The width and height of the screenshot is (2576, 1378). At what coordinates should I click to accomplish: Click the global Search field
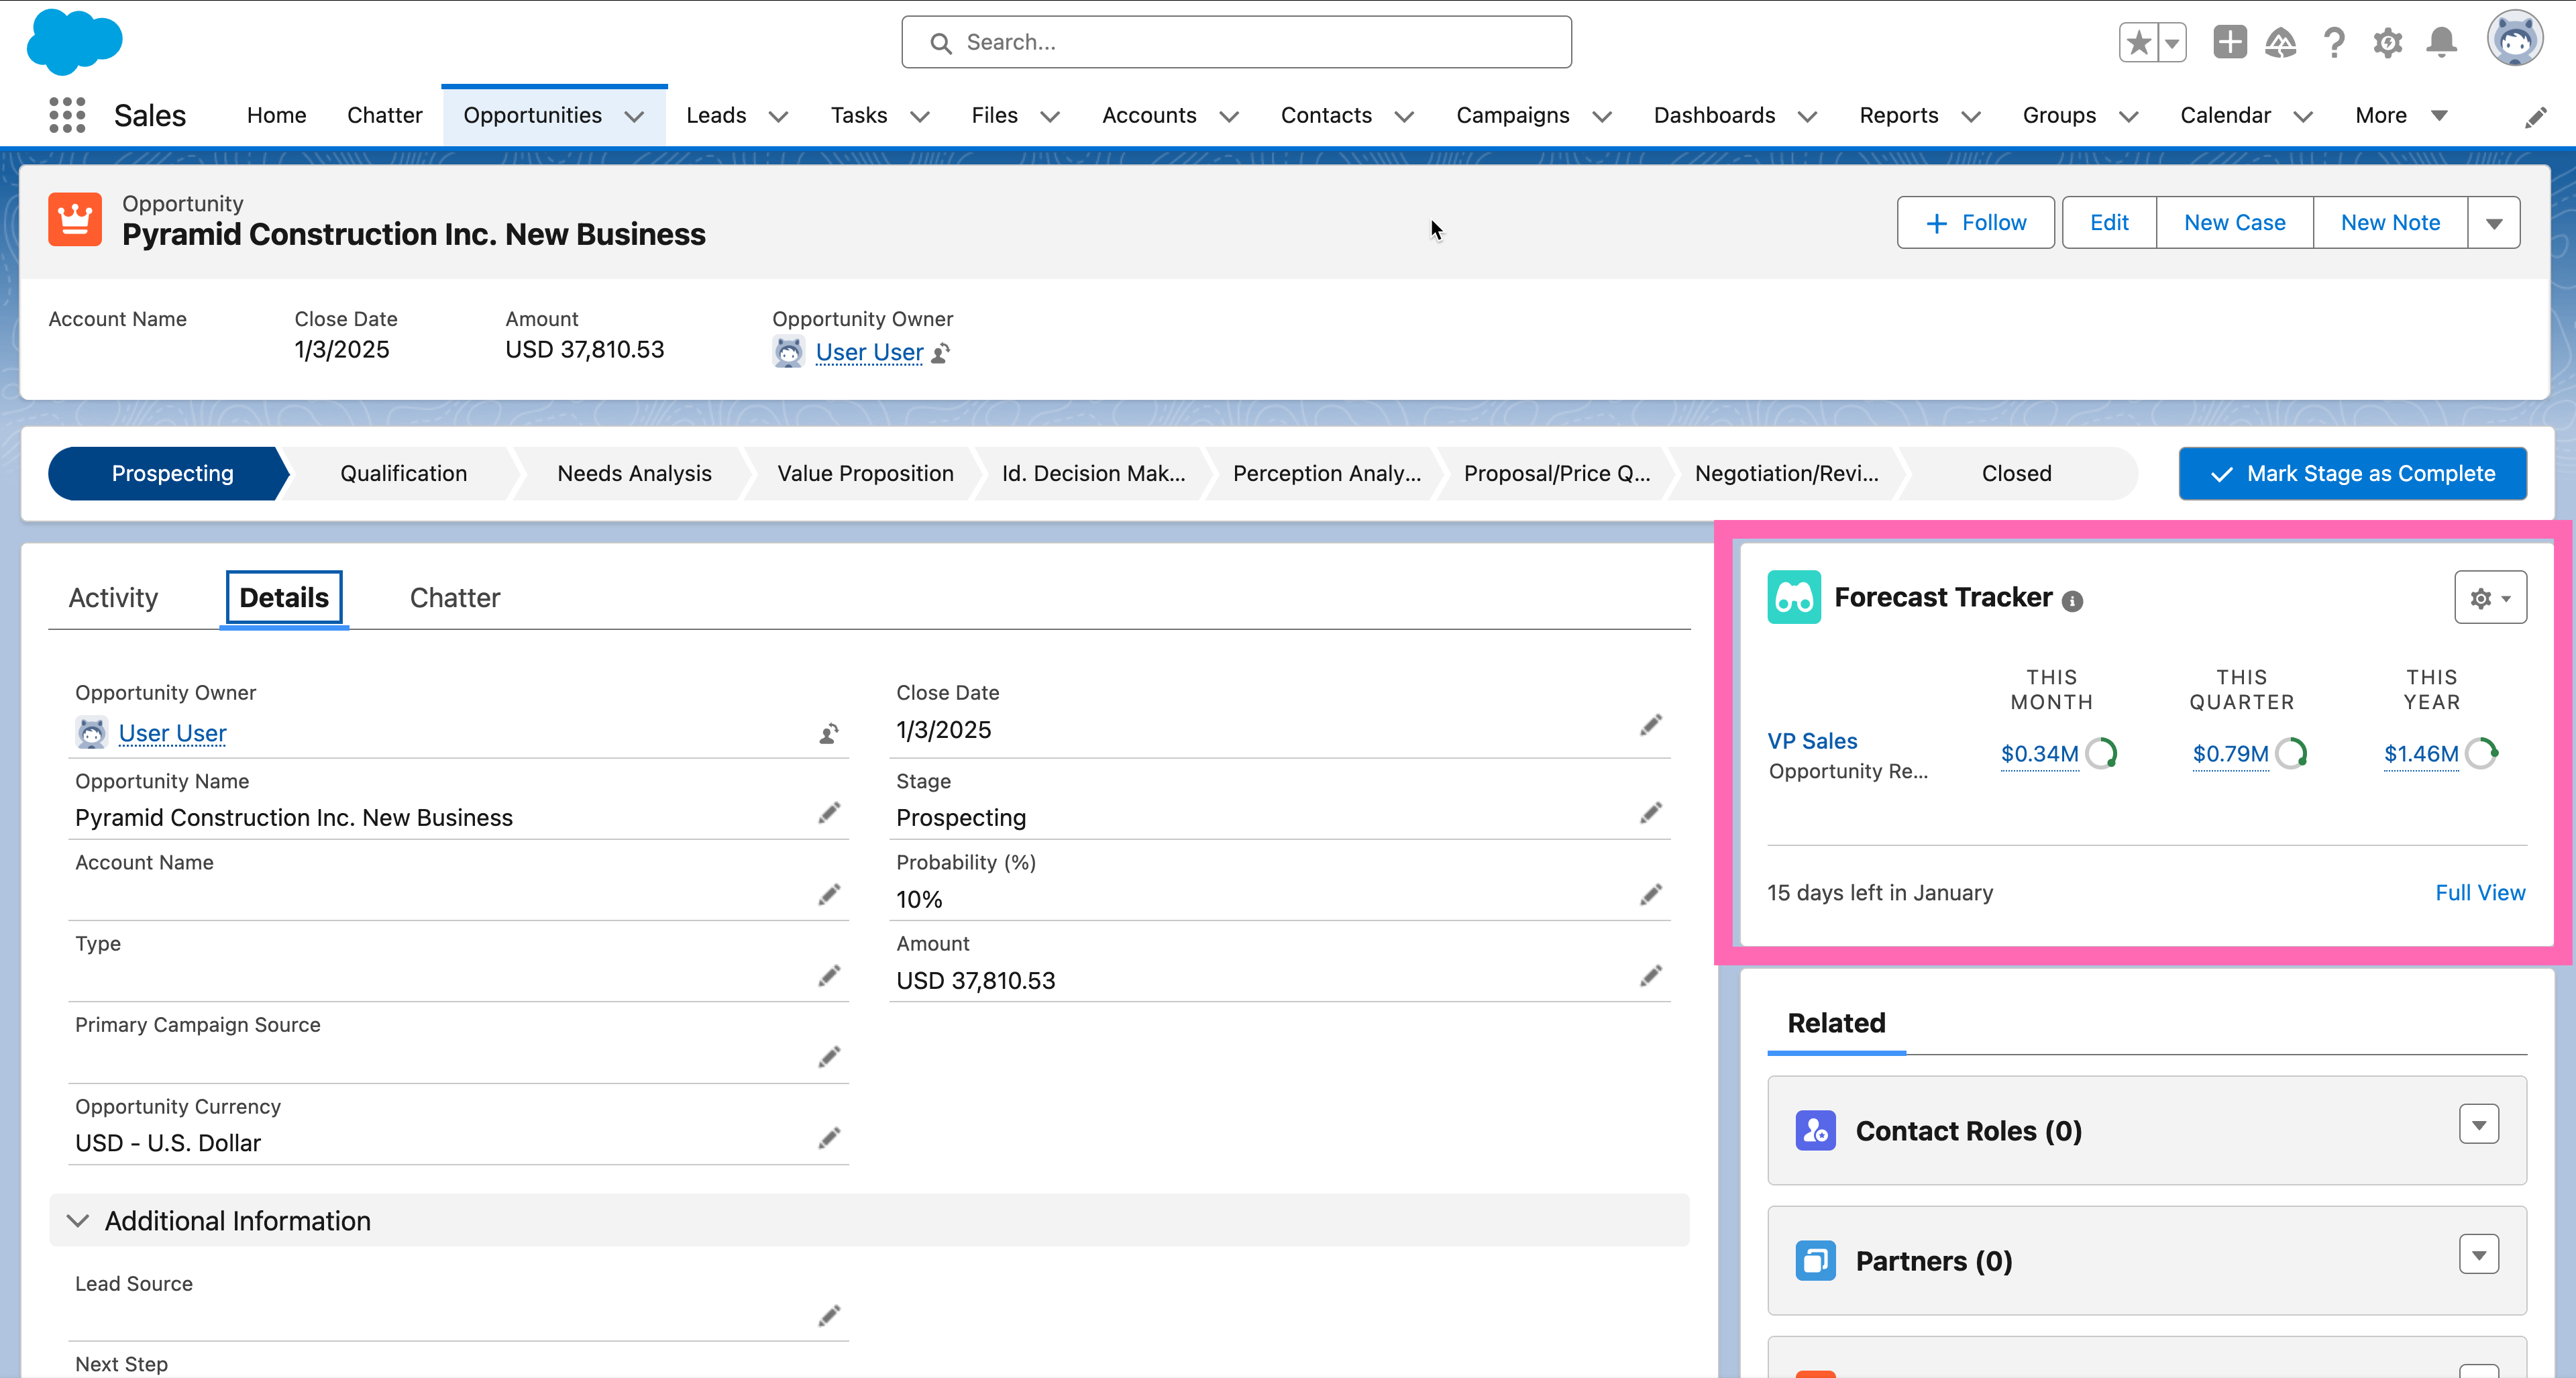click(x=1236, y=42)
